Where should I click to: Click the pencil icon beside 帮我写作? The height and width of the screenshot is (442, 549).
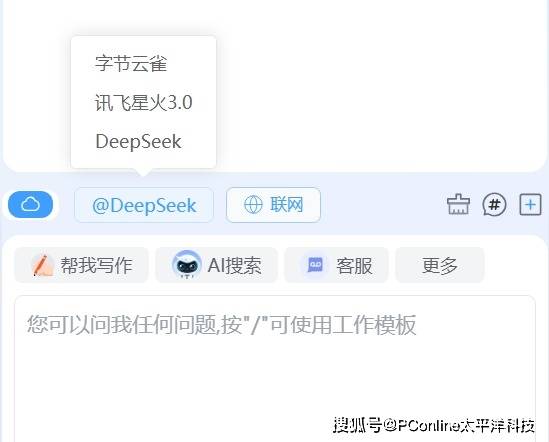click(43, 265)
